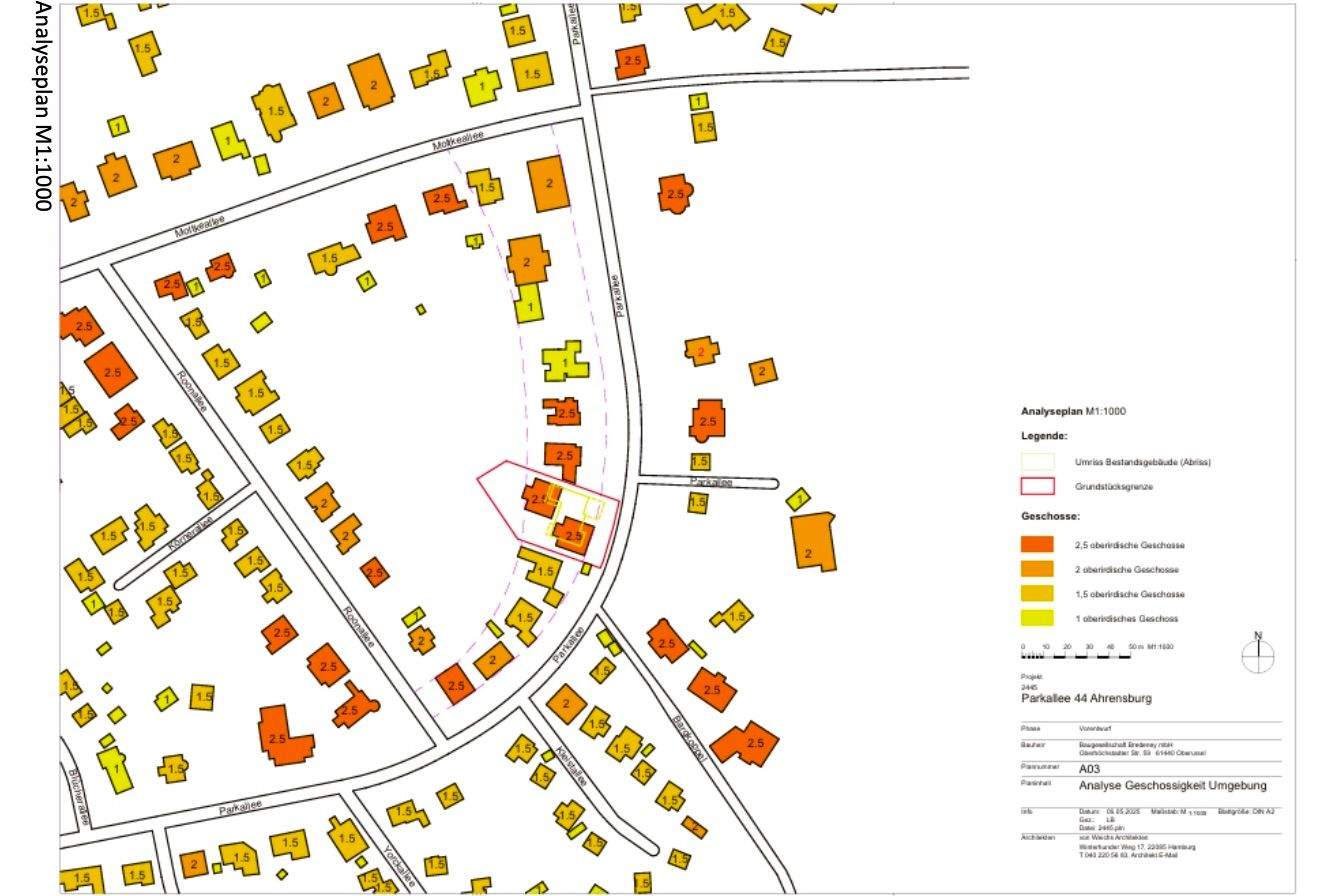Select the plan number A03
The width and height of the screenshot is (1344, 896).
click(1091, 769)
